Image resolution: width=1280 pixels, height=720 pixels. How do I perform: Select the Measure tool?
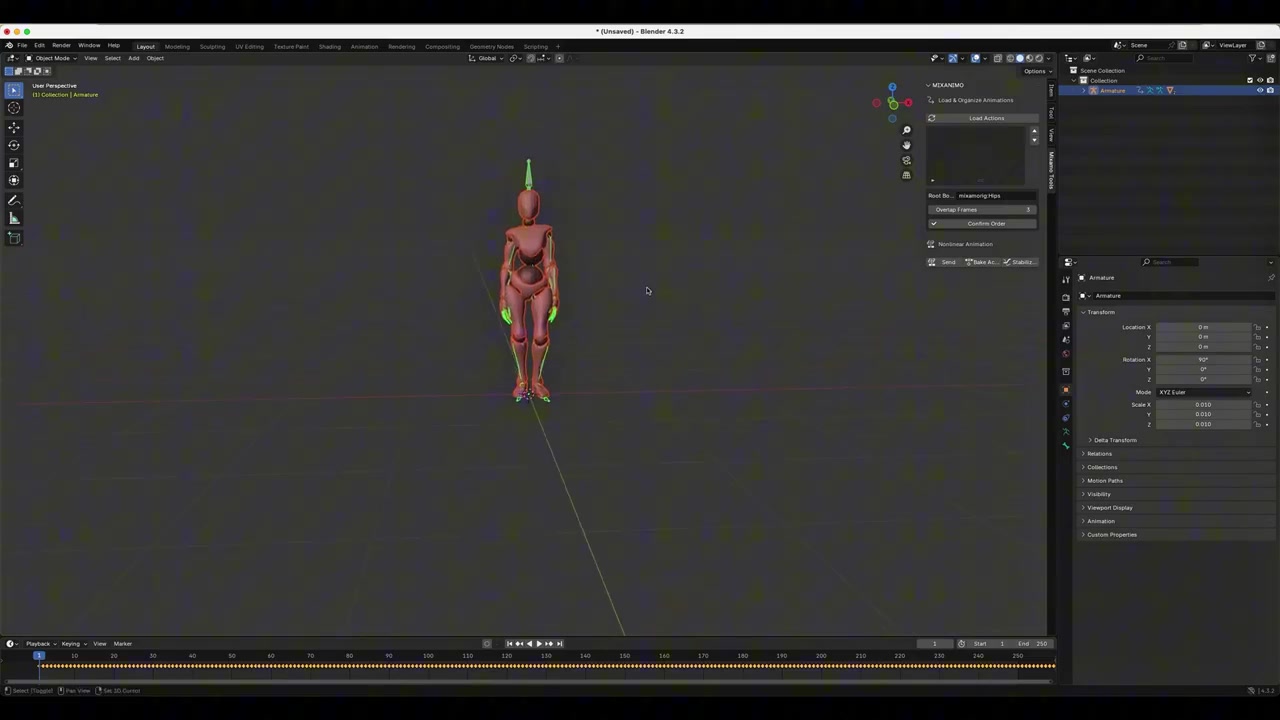click(x=14, y=219)
